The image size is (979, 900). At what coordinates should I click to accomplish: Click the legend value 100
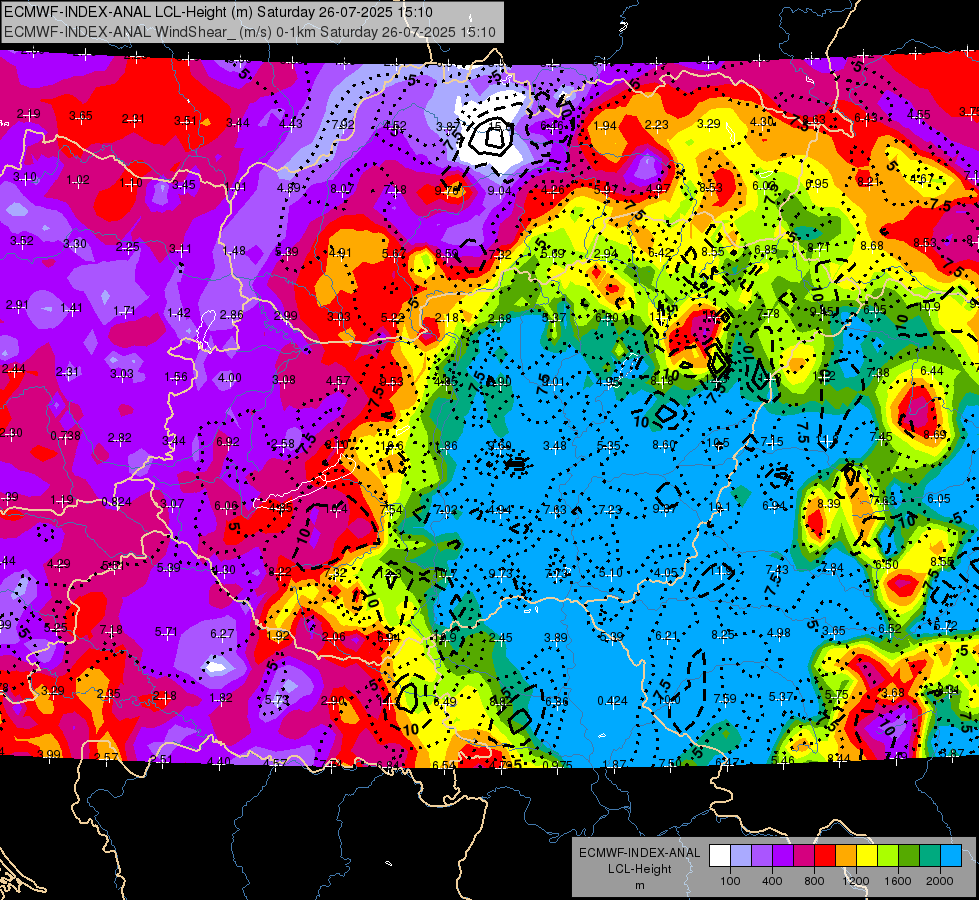[731, 881]
